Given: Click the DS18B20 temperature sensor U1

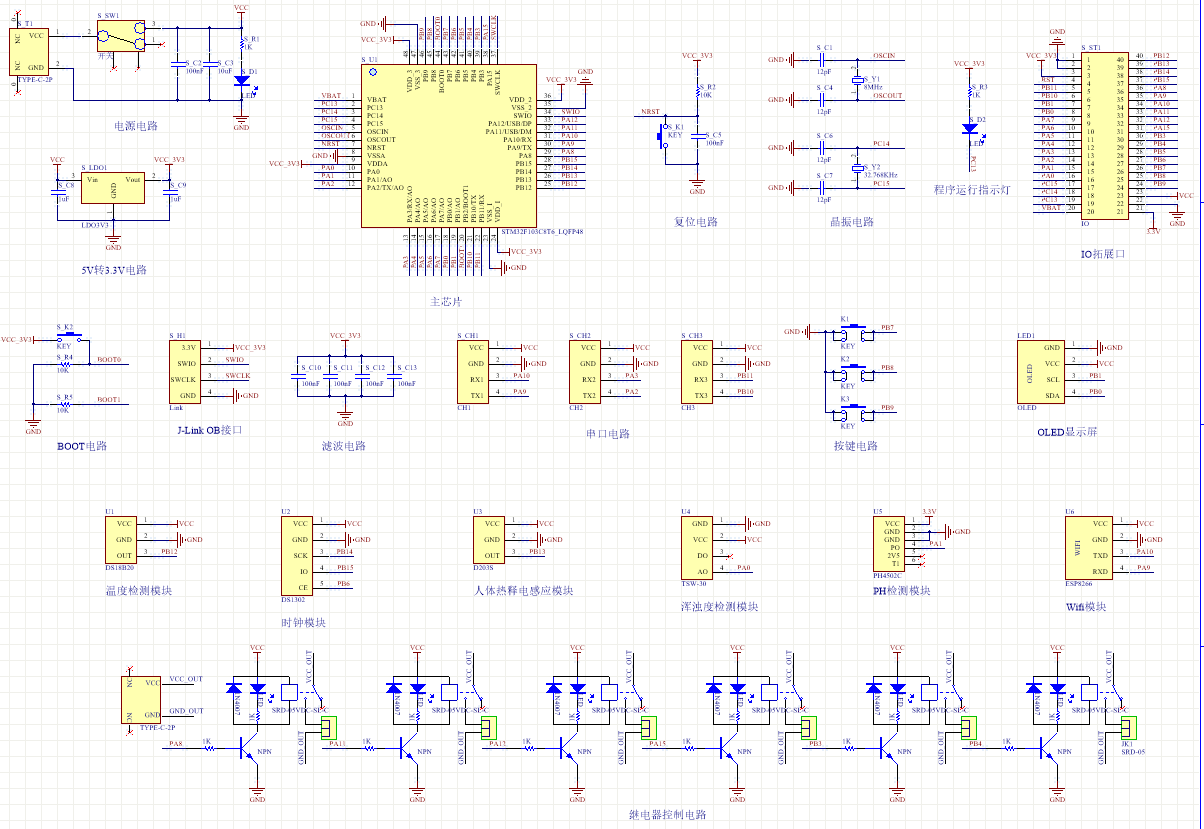Looking at the screenshot, I should click(124, 540).
